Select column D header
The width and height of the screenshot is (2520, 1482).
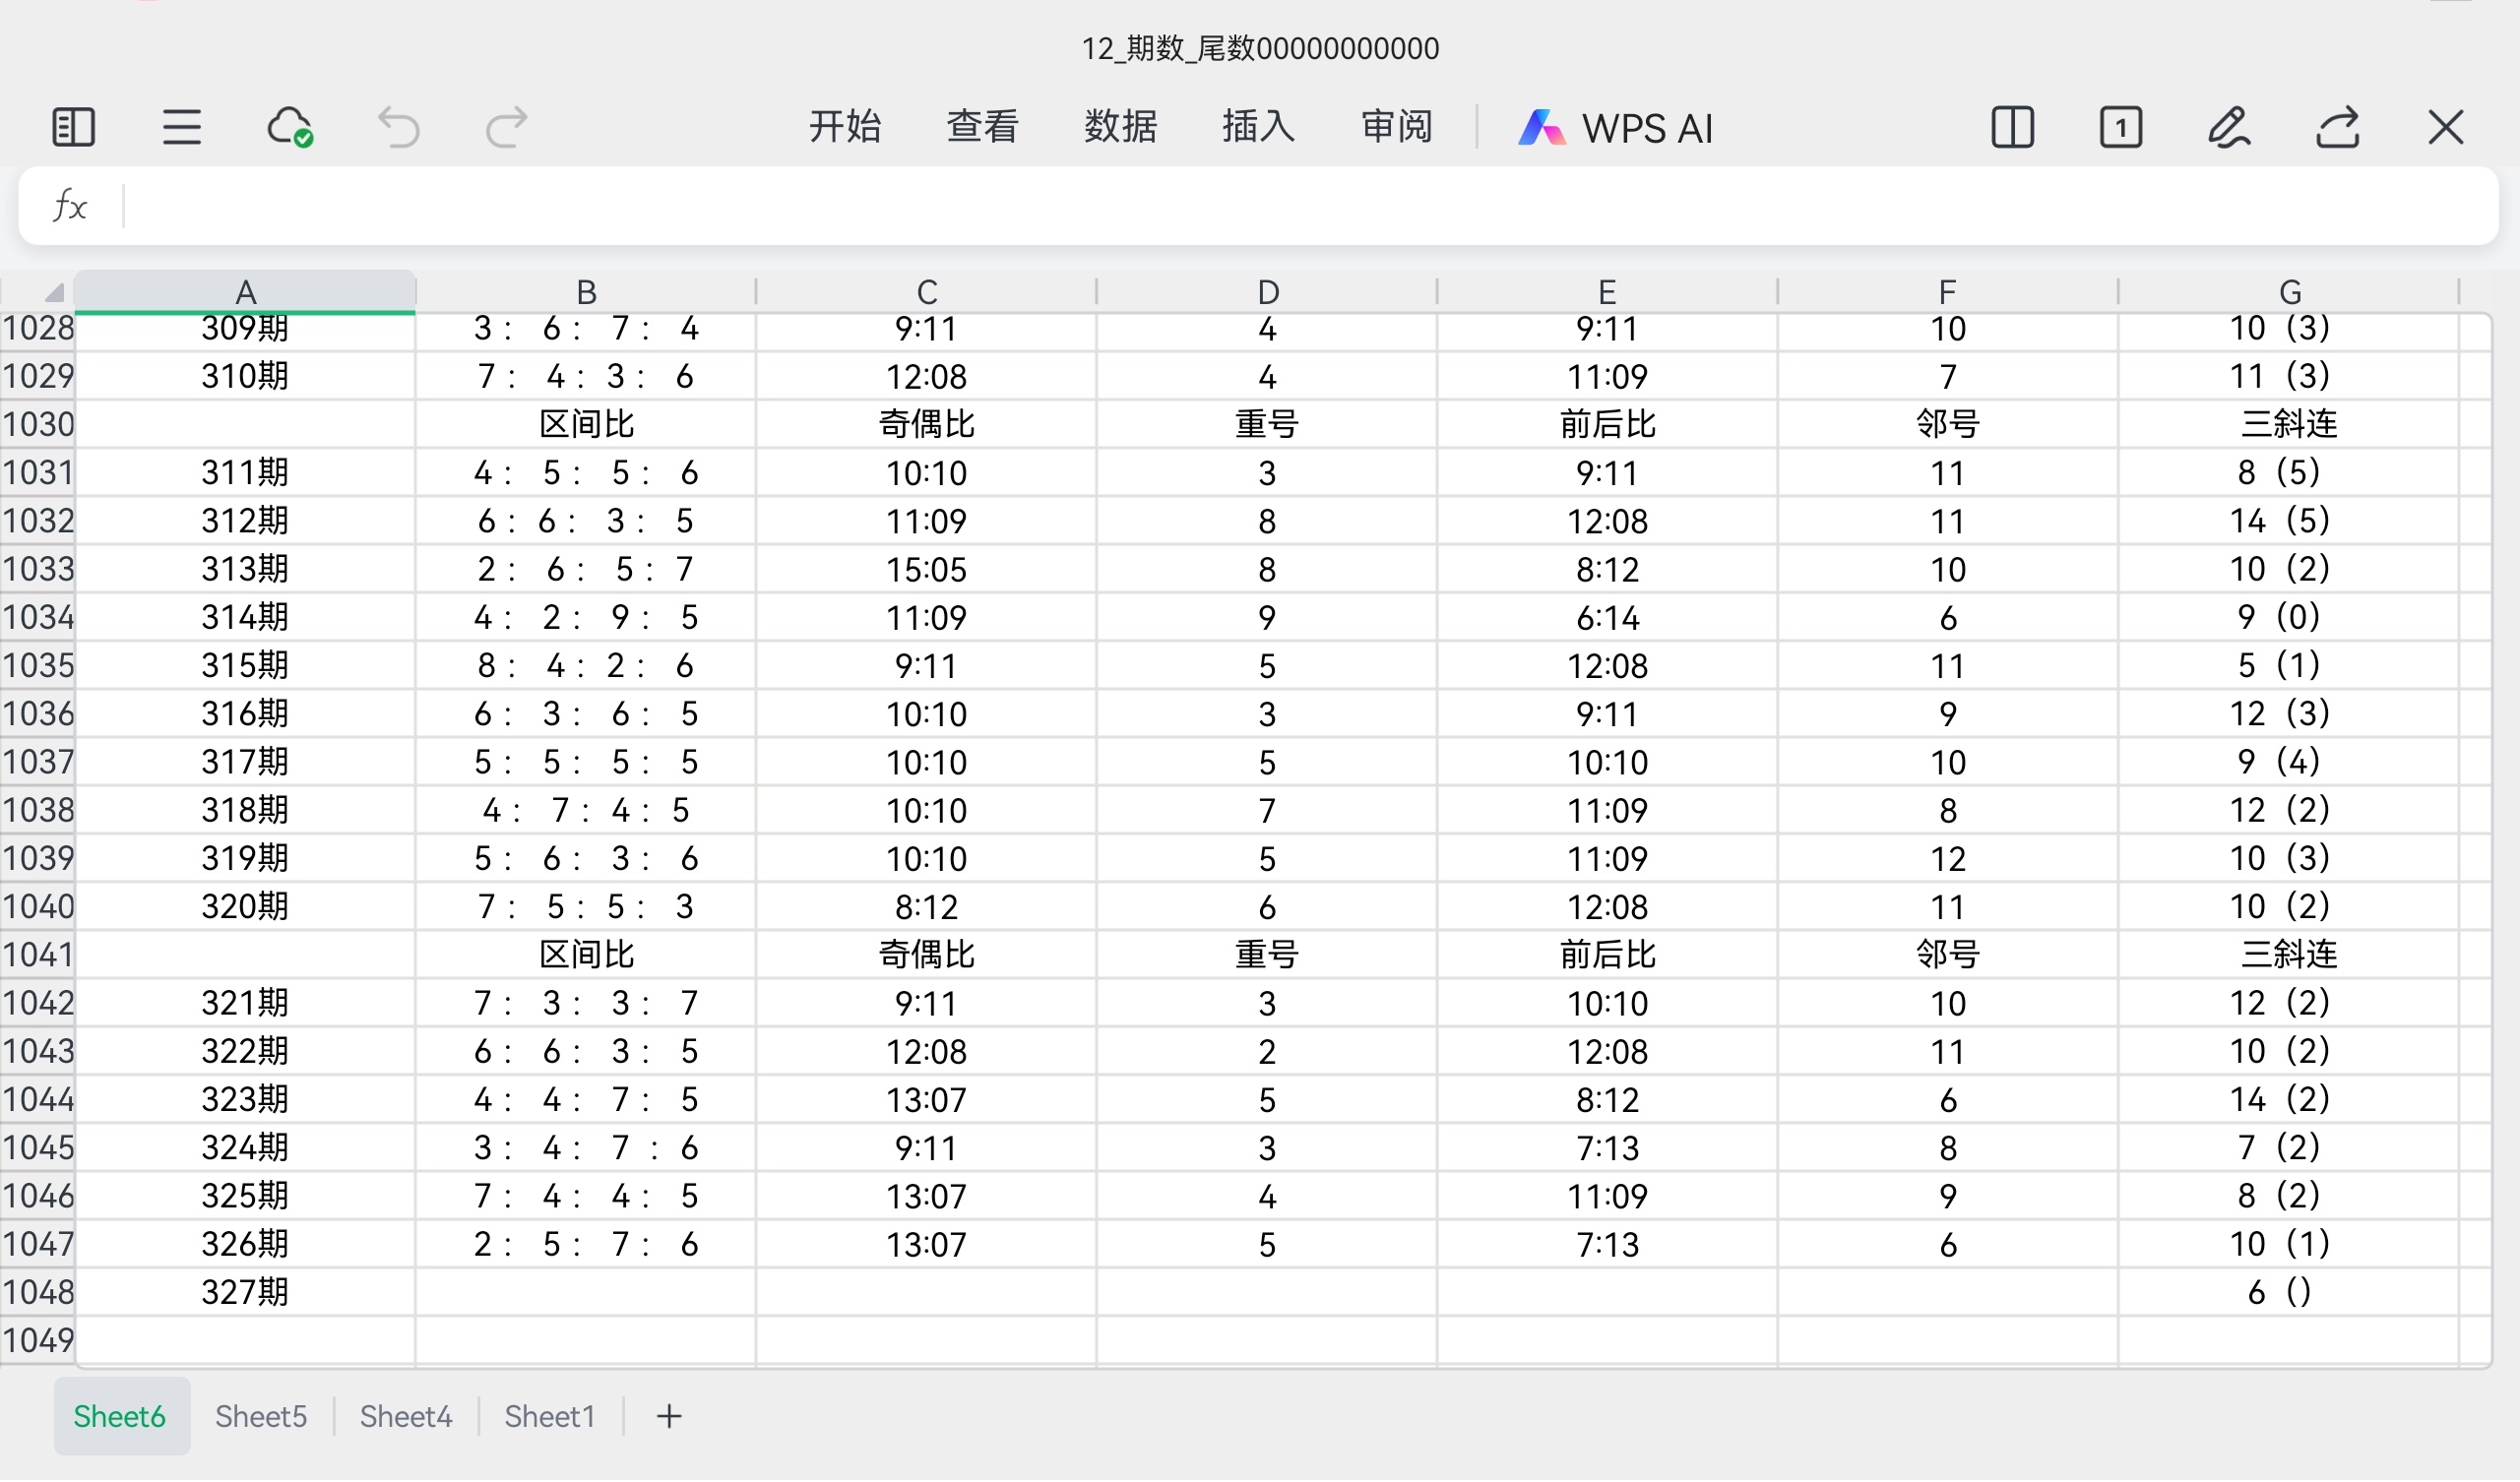coord(1267,293)
